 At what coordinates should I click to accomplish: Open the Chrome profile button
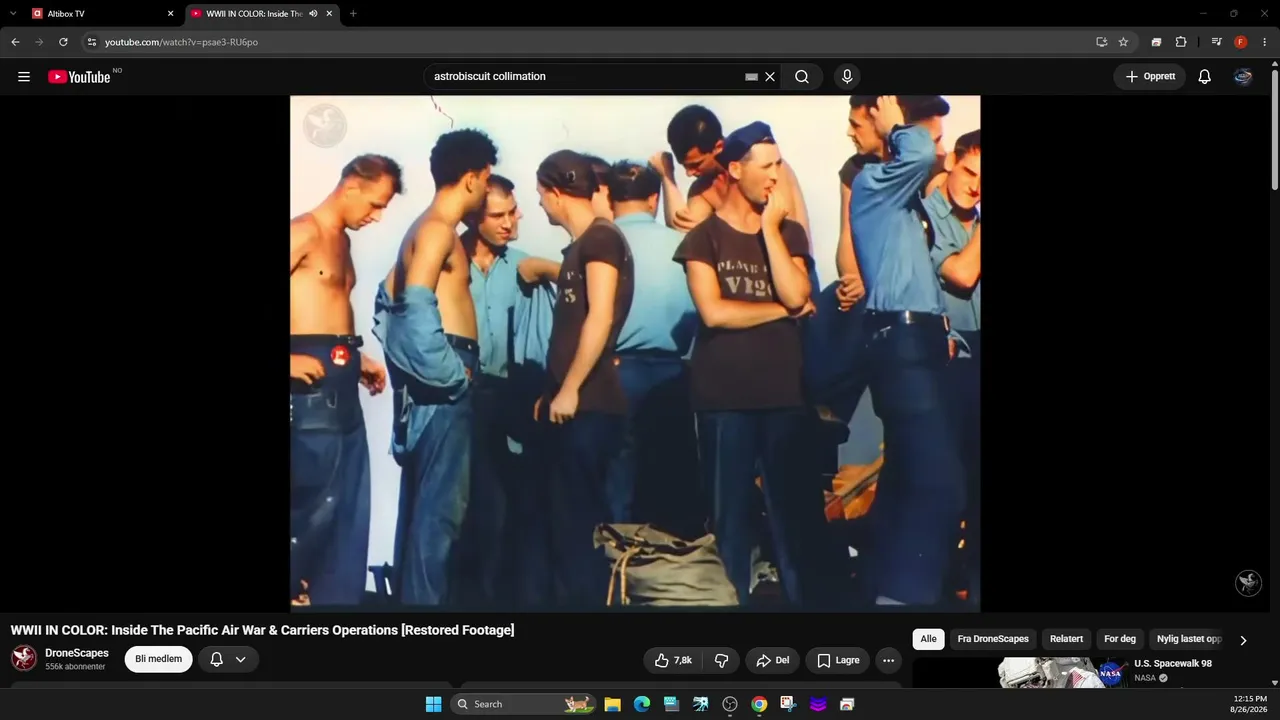click(x=1241, y=42)
